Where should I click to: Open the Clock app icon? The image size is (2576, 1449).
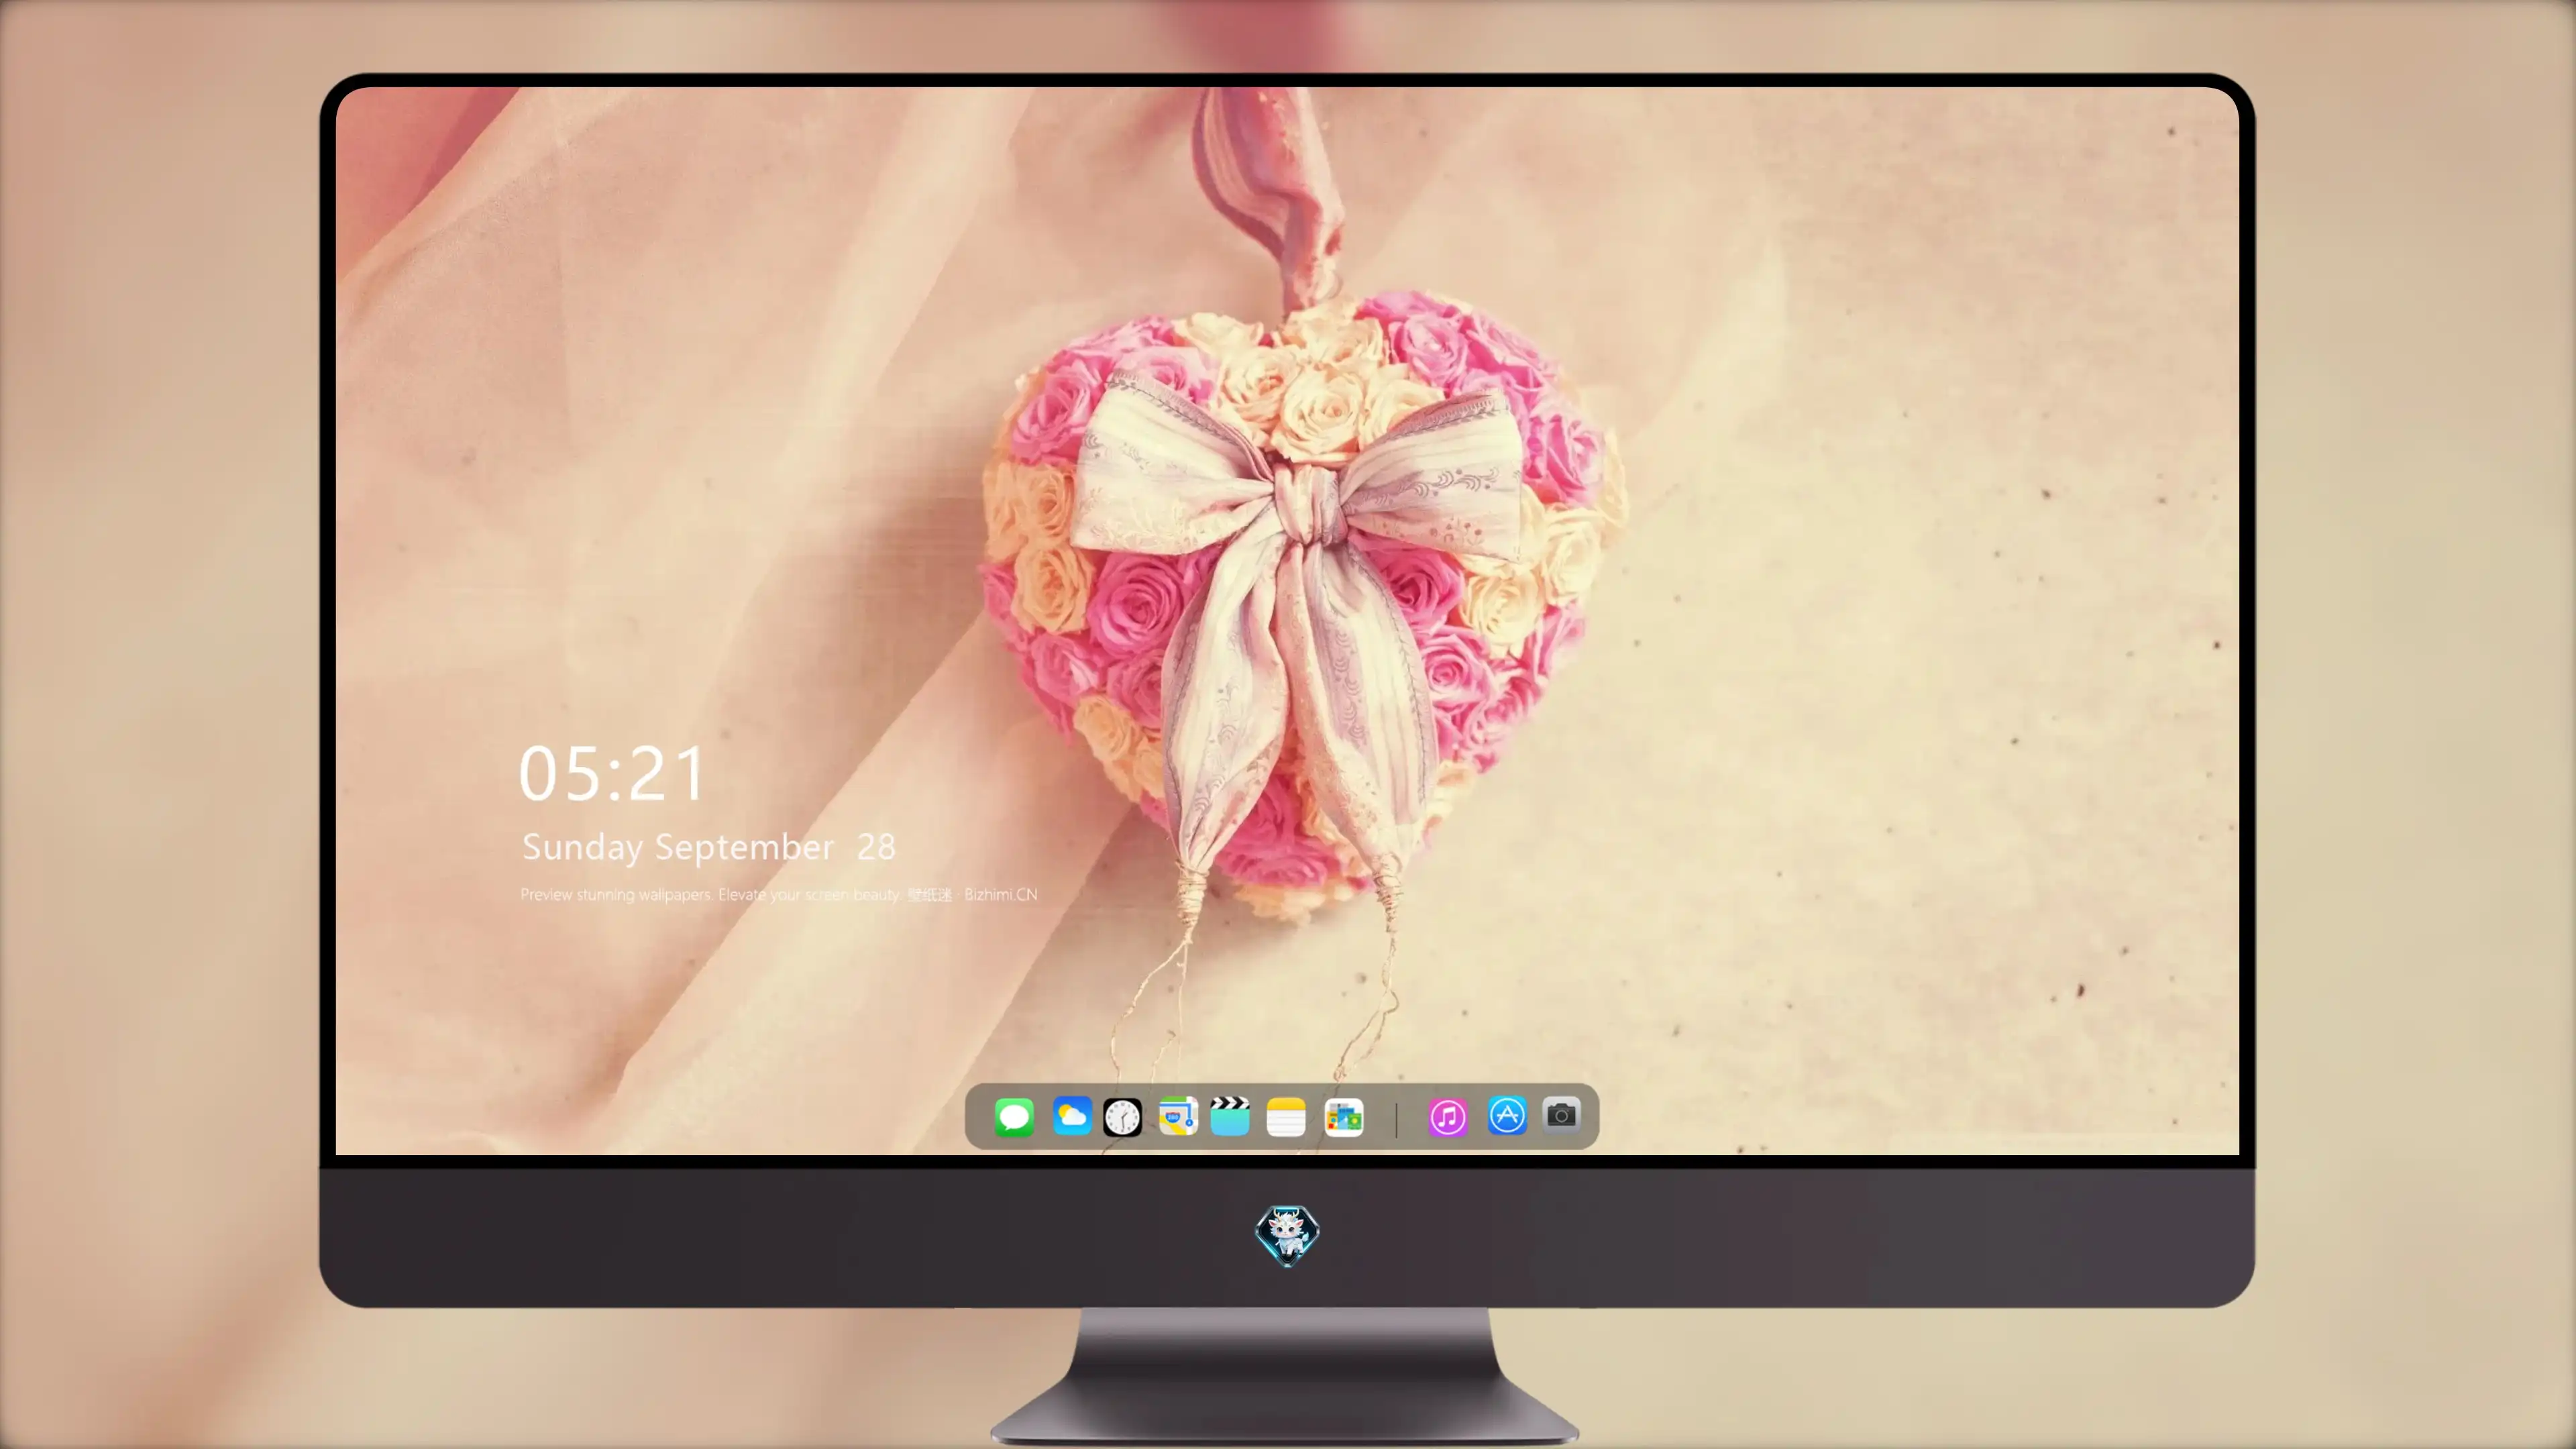[1122, 1117]
